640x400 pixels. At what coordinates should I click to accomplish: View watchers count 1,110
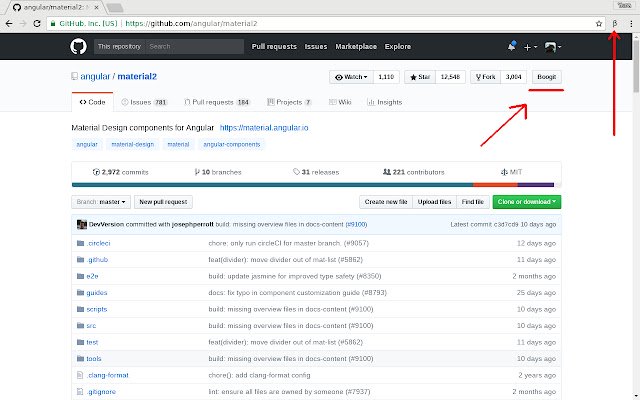coord(386,77)
